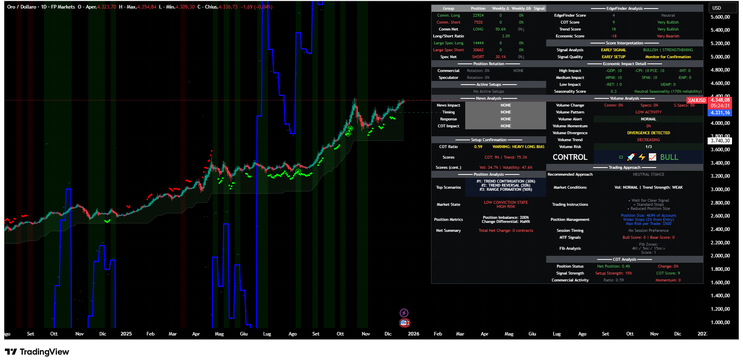Open the red flag event marker on the time axis

[405, 323]
